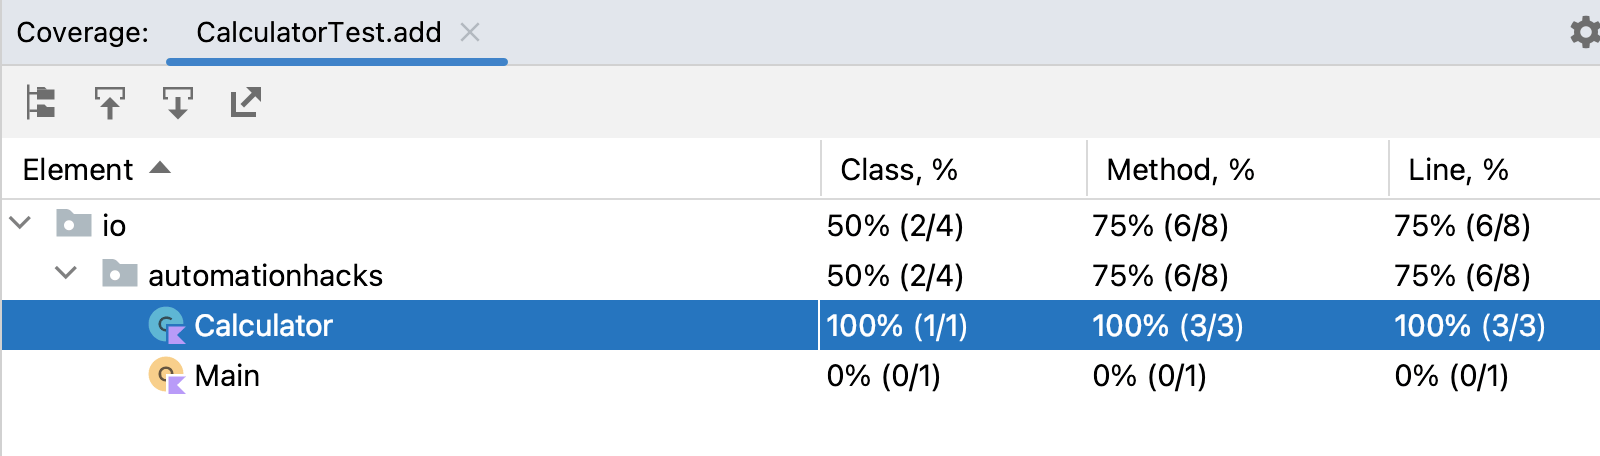Click the Calculator class icon

click(166, 325)
